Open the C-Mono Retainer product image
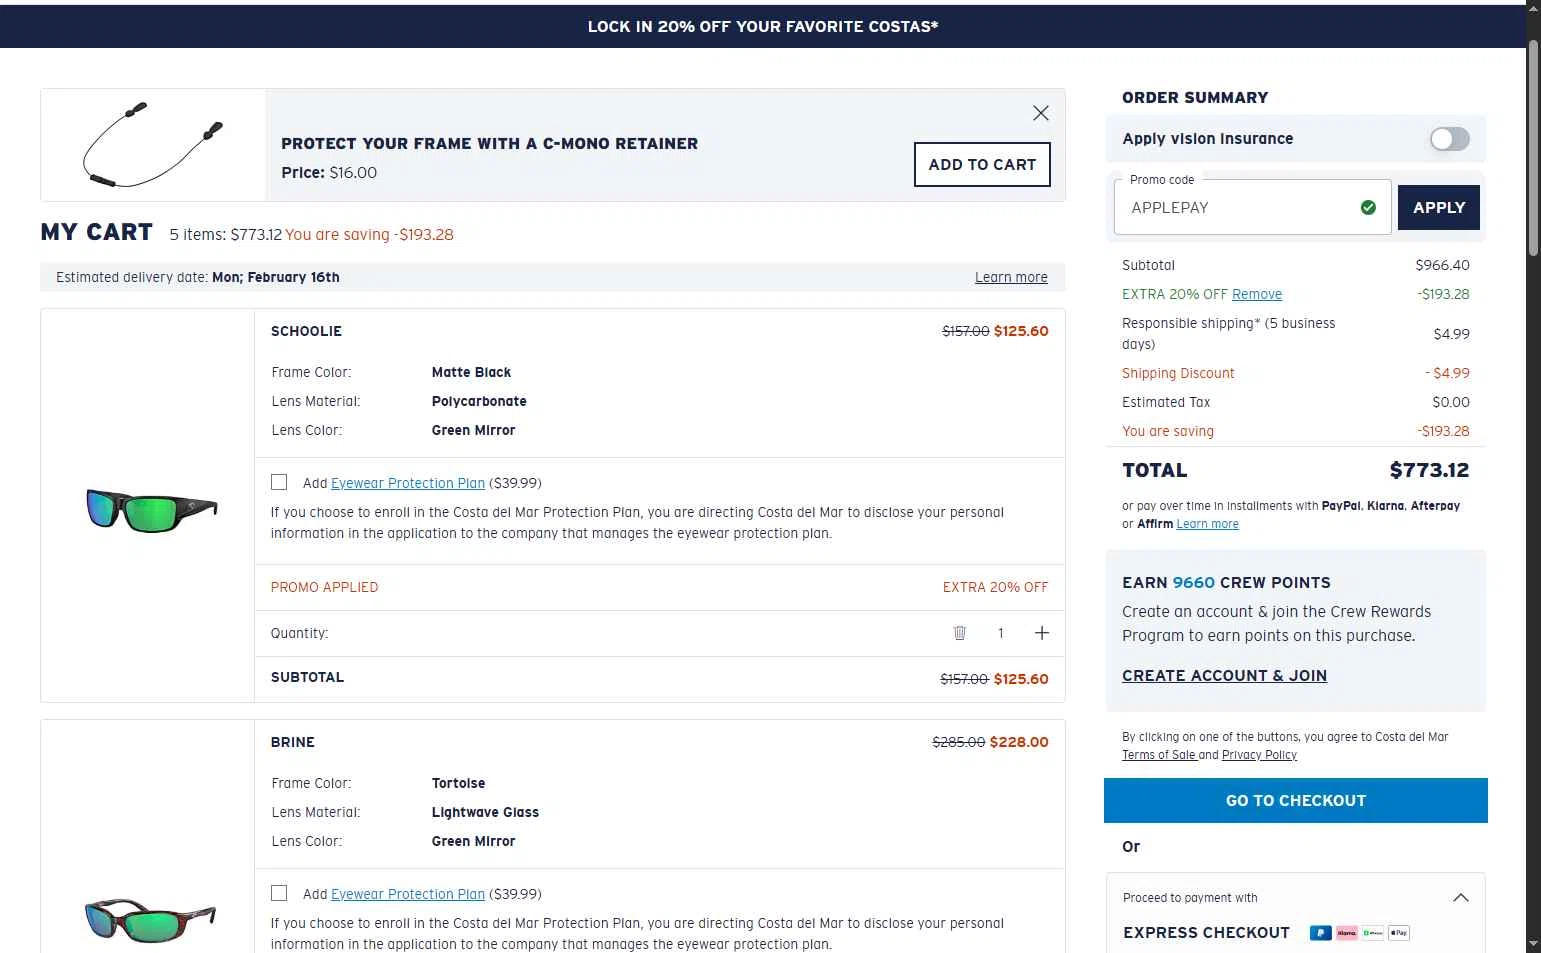This screenshot has height=953, width=1541. pos(153,145)
